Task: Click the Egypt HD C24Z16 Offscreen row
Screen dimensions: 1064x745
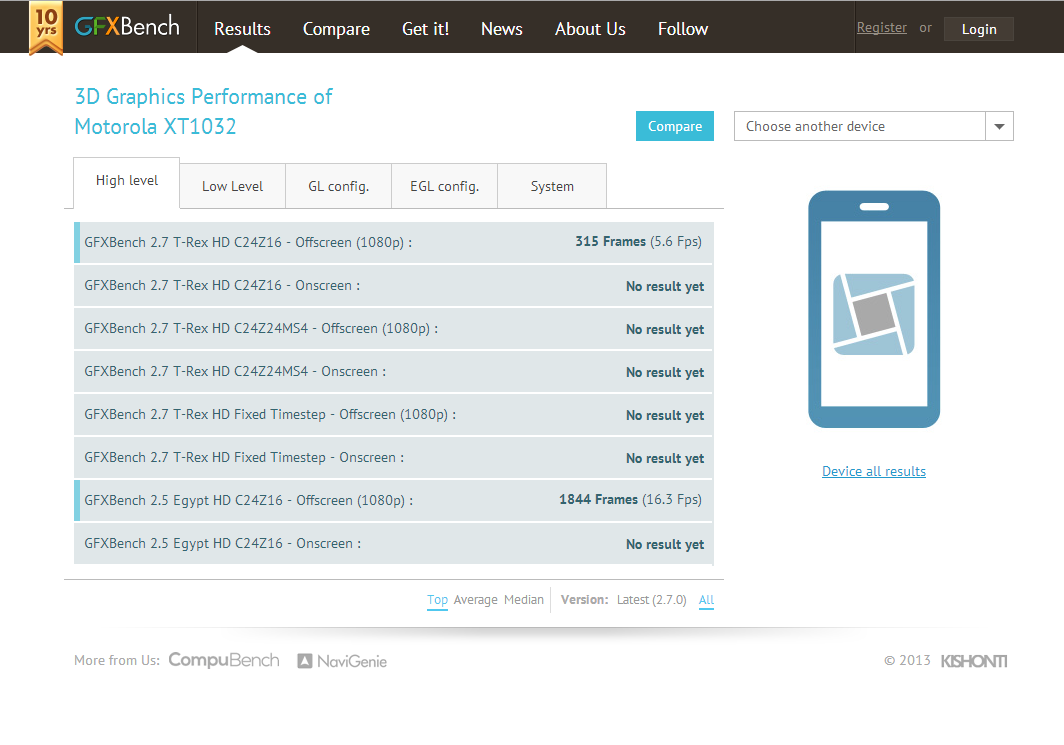Action: click(394, 501)
